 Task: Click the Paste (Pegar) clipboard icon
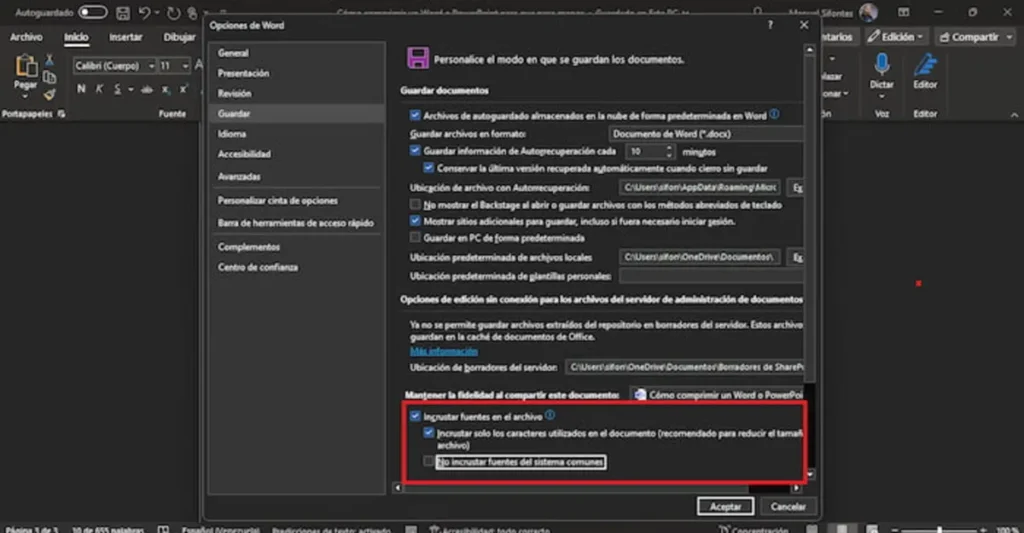click(x=25, y=67)
